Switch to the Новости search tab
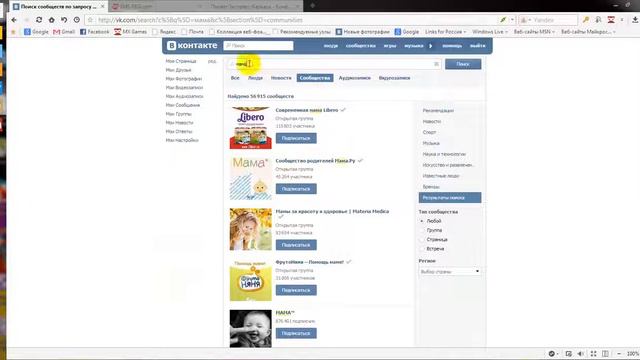The height and width of the screenshot is (360, 640). point(281,78)
